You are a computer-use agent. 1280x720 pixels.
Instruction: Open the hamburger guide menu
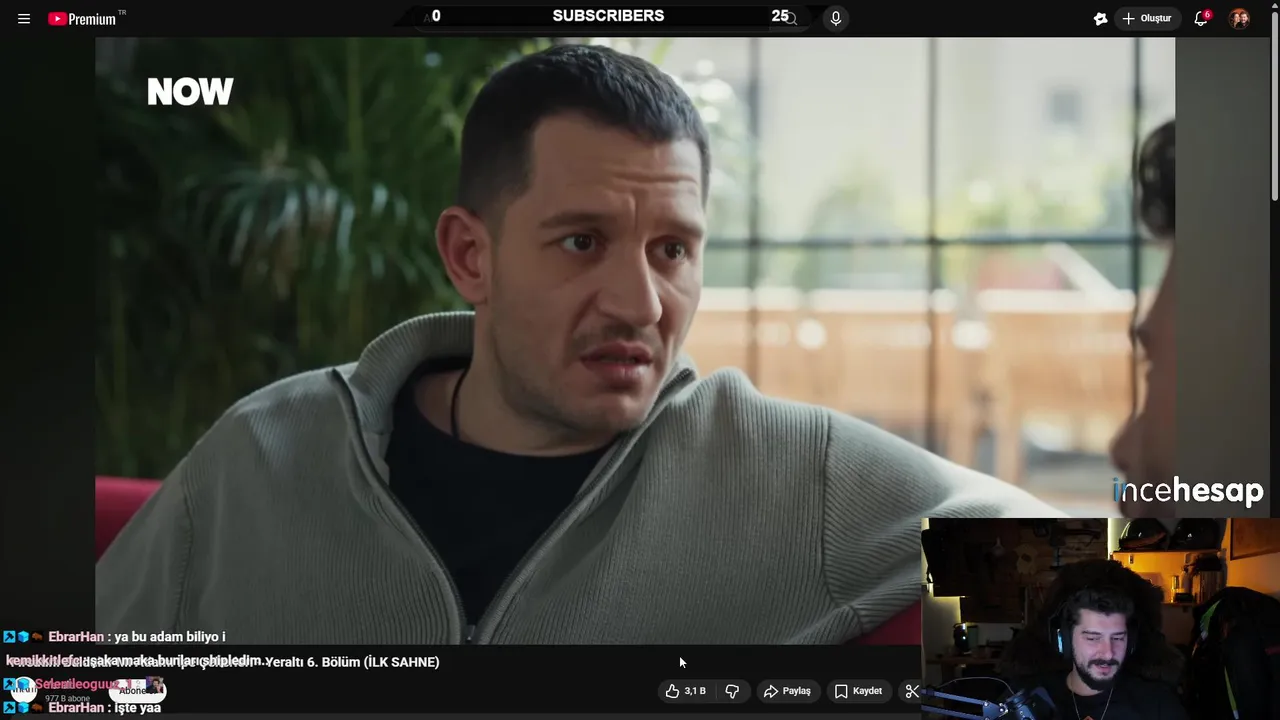[x=24, y=19]
